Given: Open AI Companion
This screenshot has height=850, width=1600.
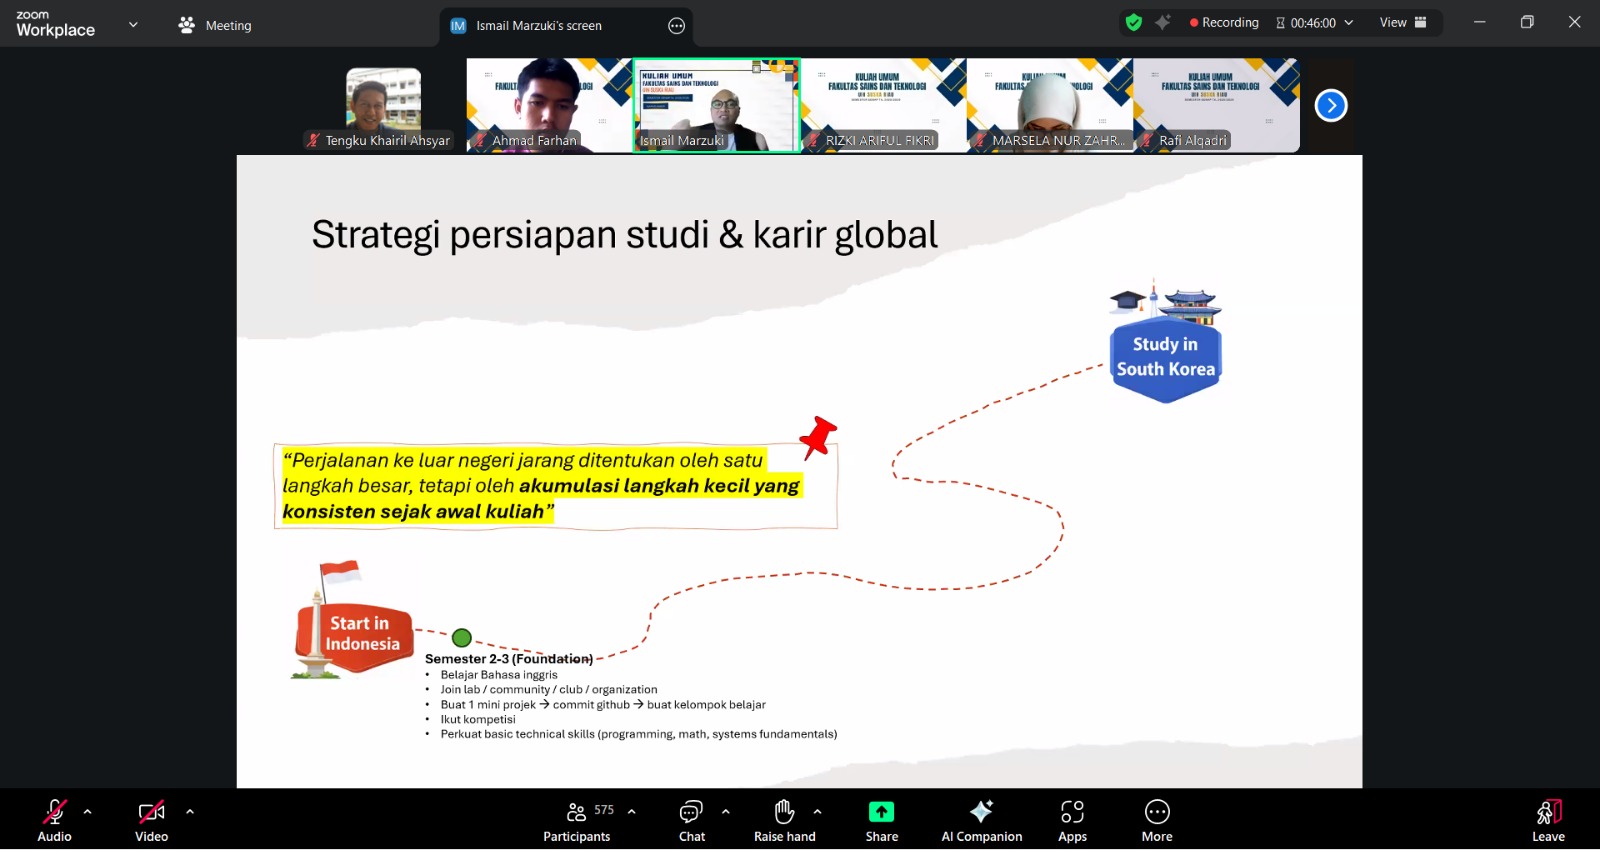Looking at the screenshot, I should coord(981,819).
